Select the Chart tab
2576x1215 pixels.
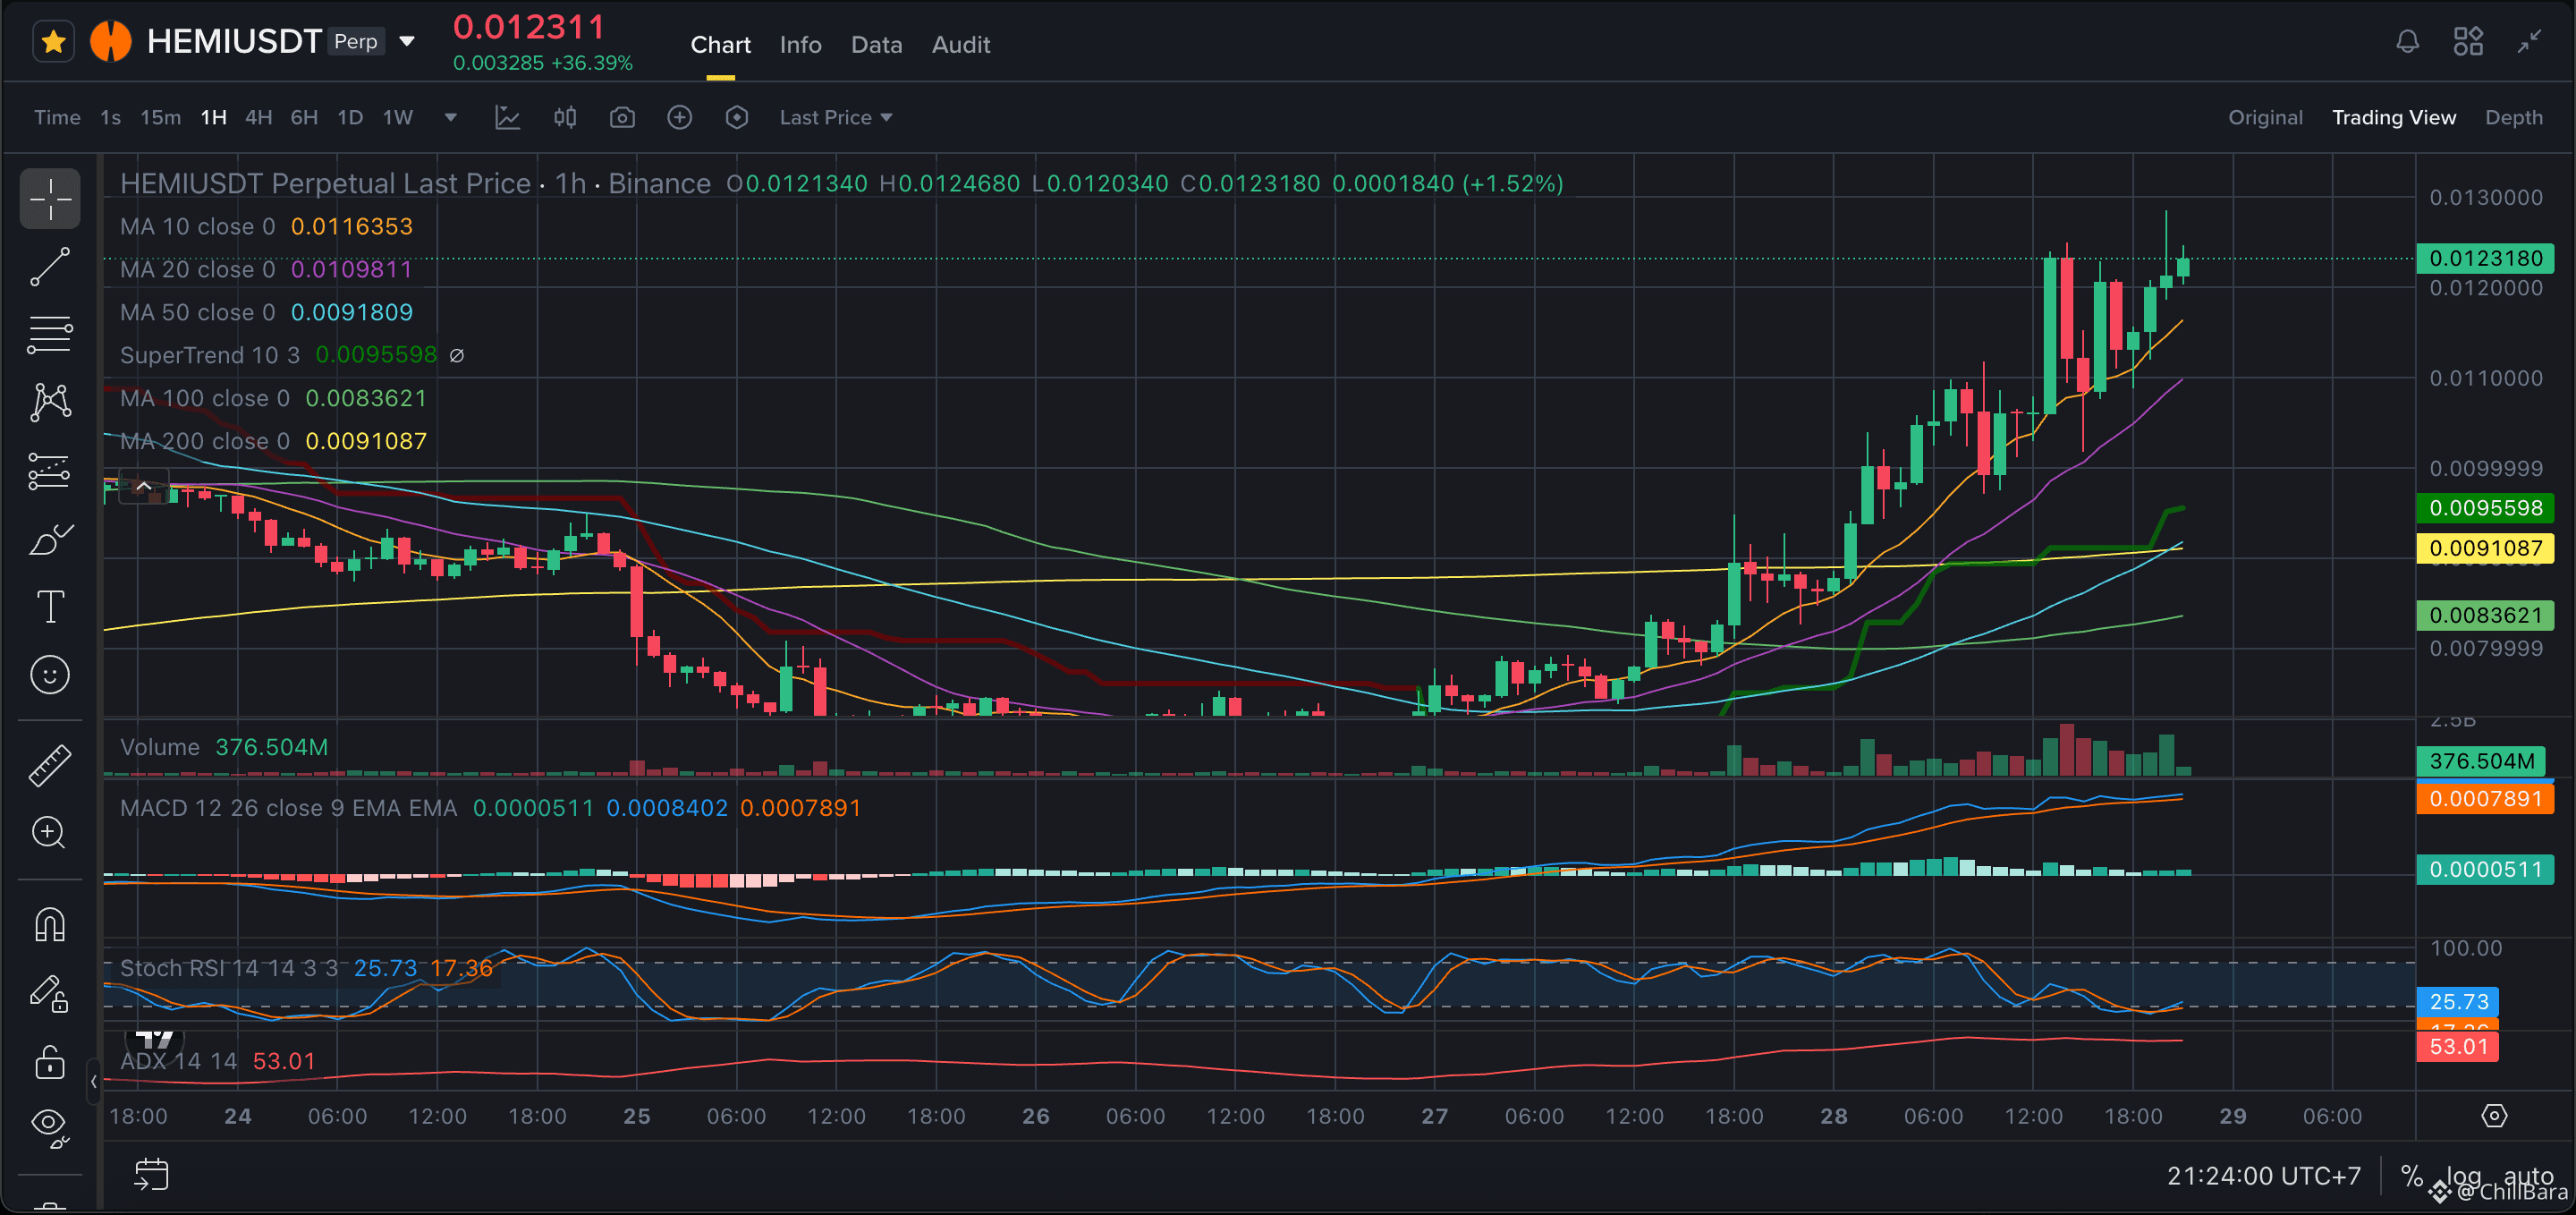point(720,45)
